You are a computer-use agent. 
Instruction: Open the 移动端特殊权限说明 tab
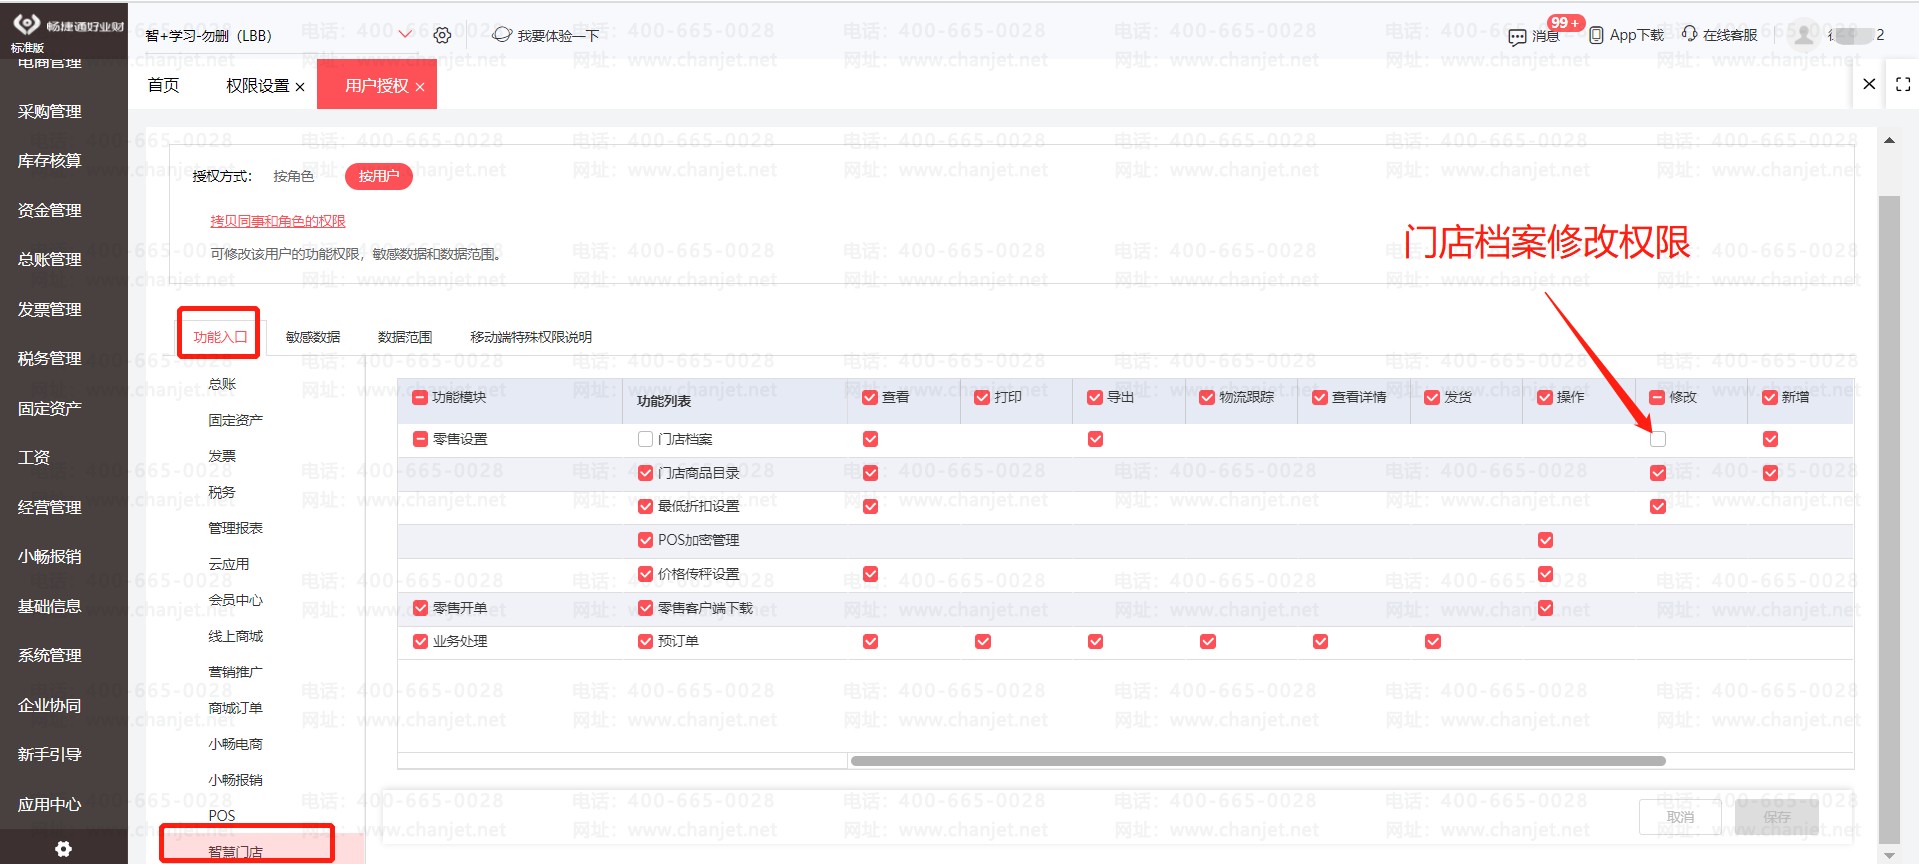coord(531,337)
